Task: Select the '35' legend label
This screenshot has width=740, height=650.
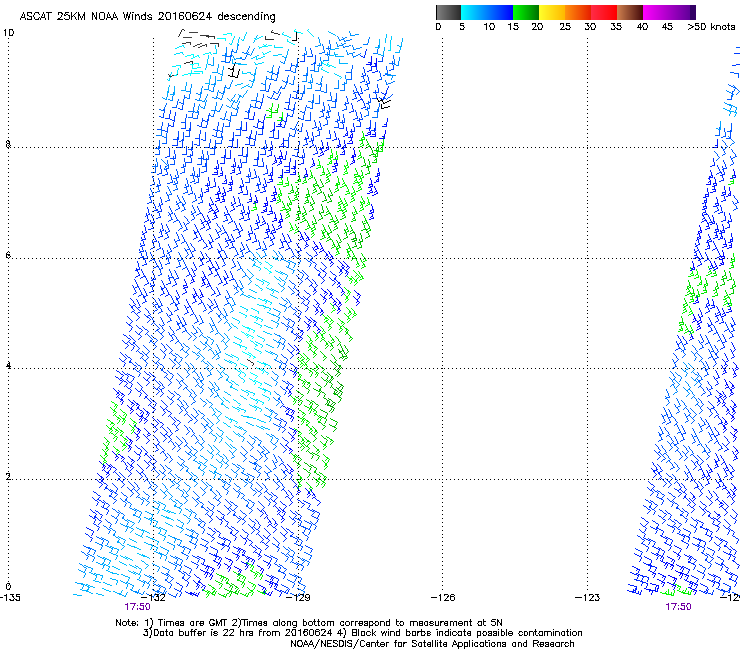Action: (x=616, y=27)
